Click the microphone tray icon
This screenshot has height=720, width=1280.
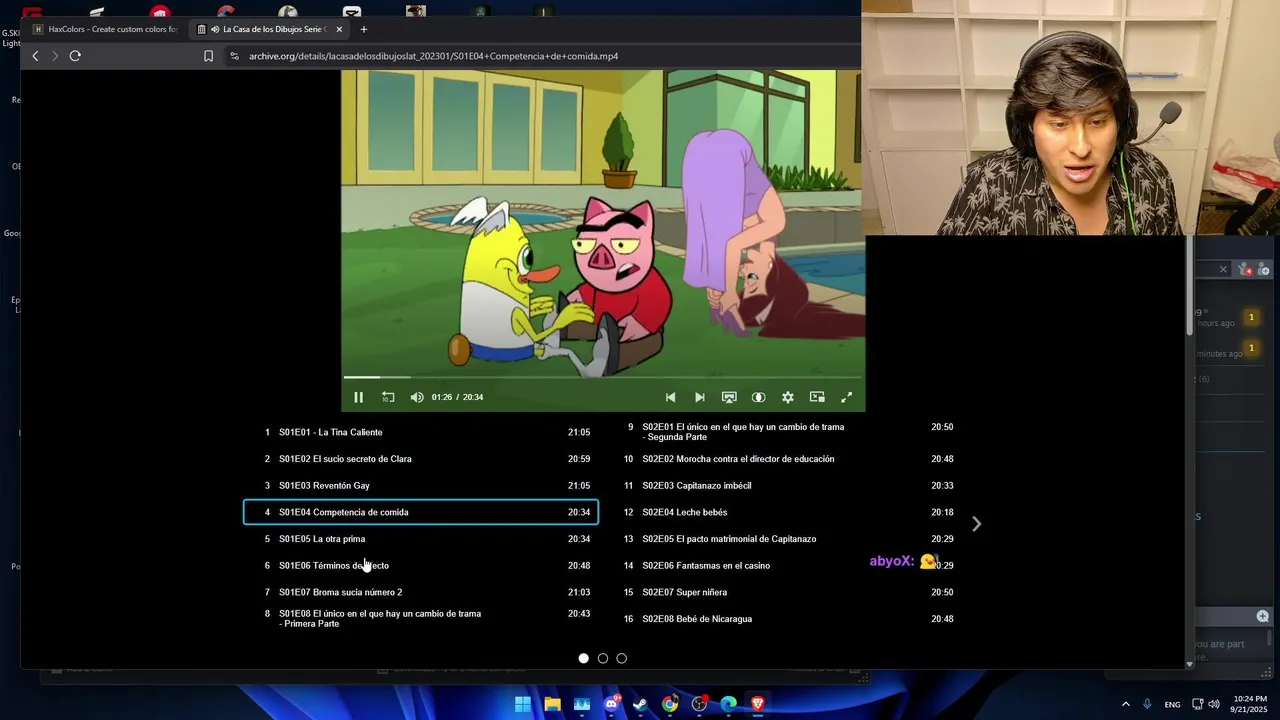[1147, 704]
